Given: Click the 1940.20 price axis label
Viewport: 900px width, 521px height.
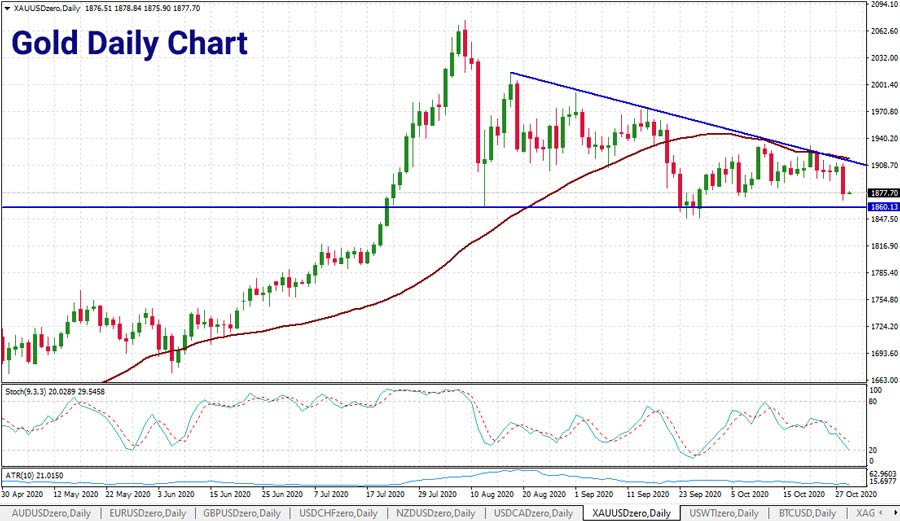Looking at the screenshot, I should point(885,138).
